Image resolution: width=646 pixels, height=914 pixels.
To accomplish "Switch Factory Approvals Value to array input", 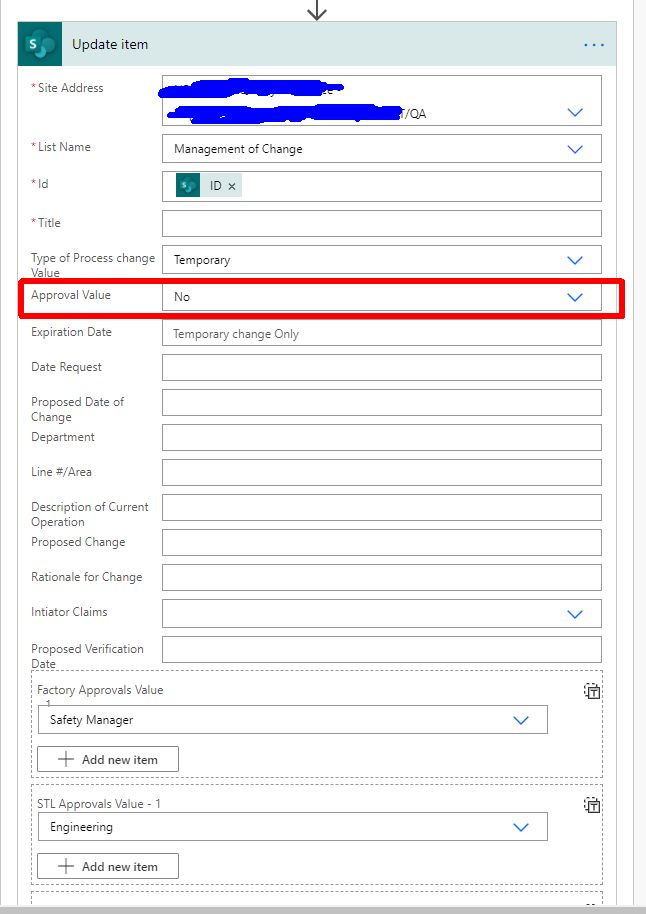I will click(x=592, y=691).
